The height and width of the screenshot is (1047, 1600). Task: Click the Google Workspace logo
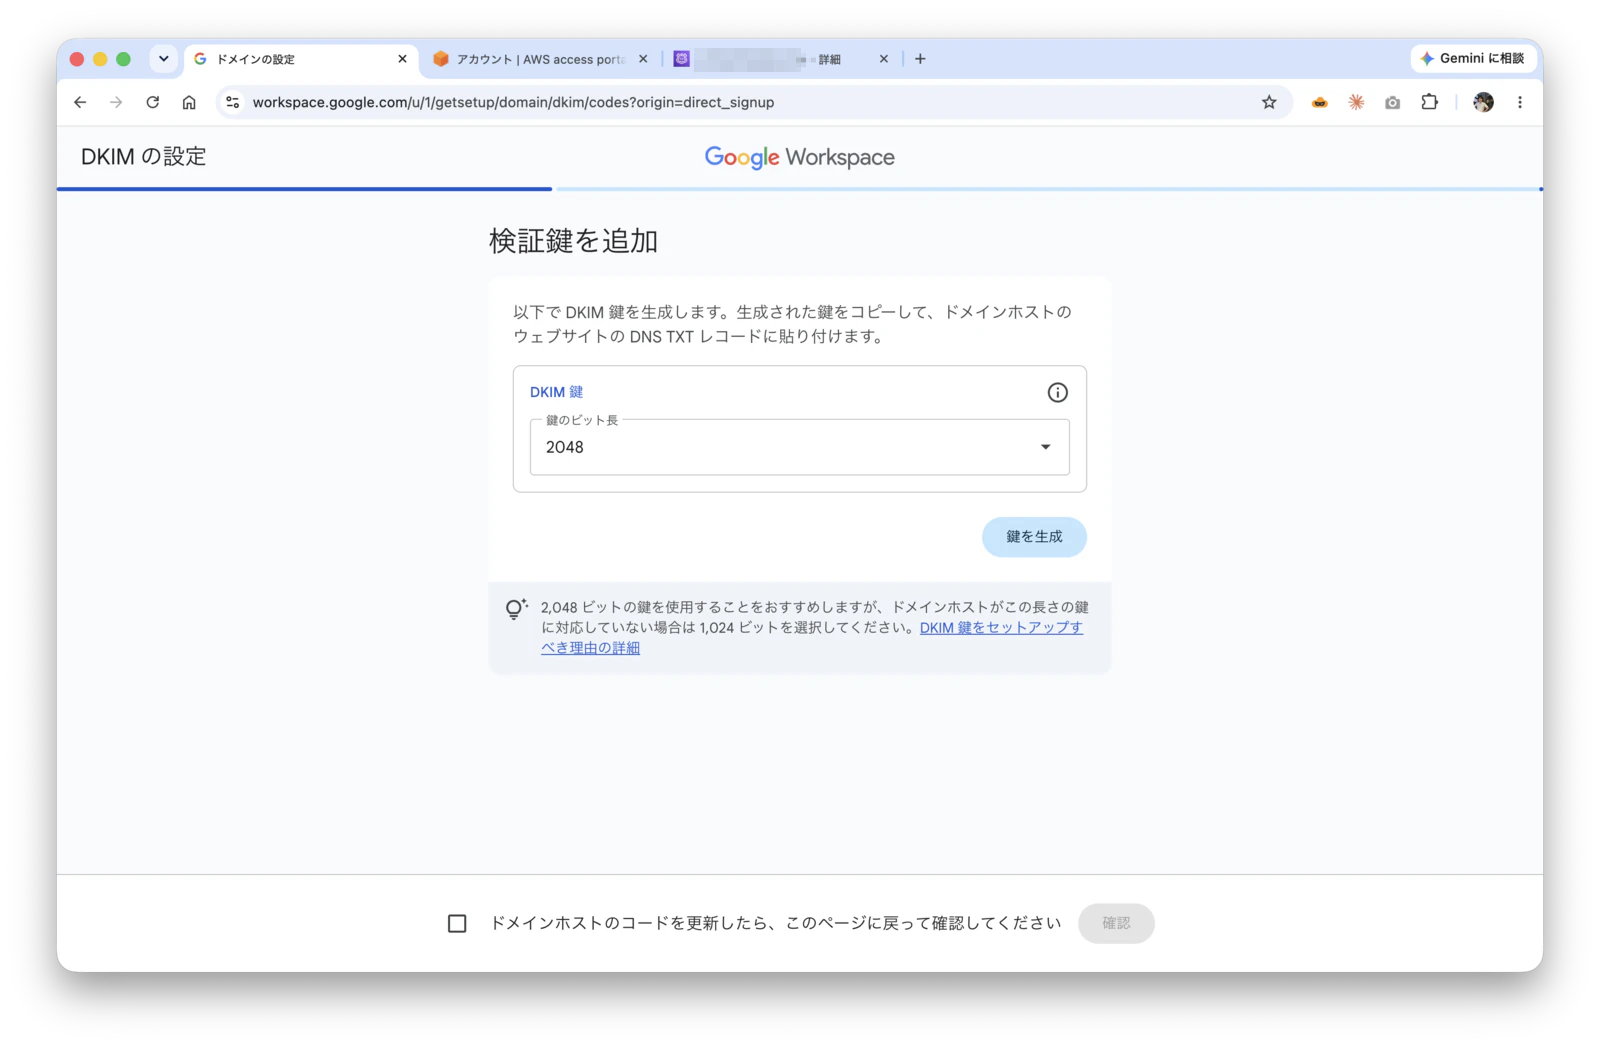(799, 157)
